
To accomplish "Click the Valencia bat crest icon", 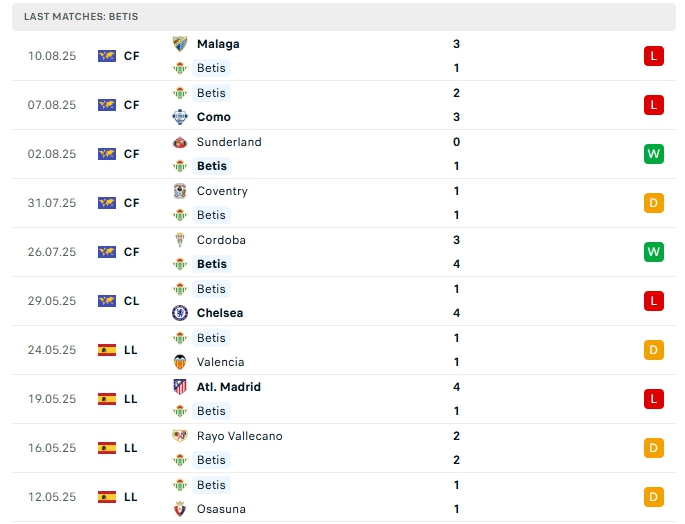I will pos(180,362).
